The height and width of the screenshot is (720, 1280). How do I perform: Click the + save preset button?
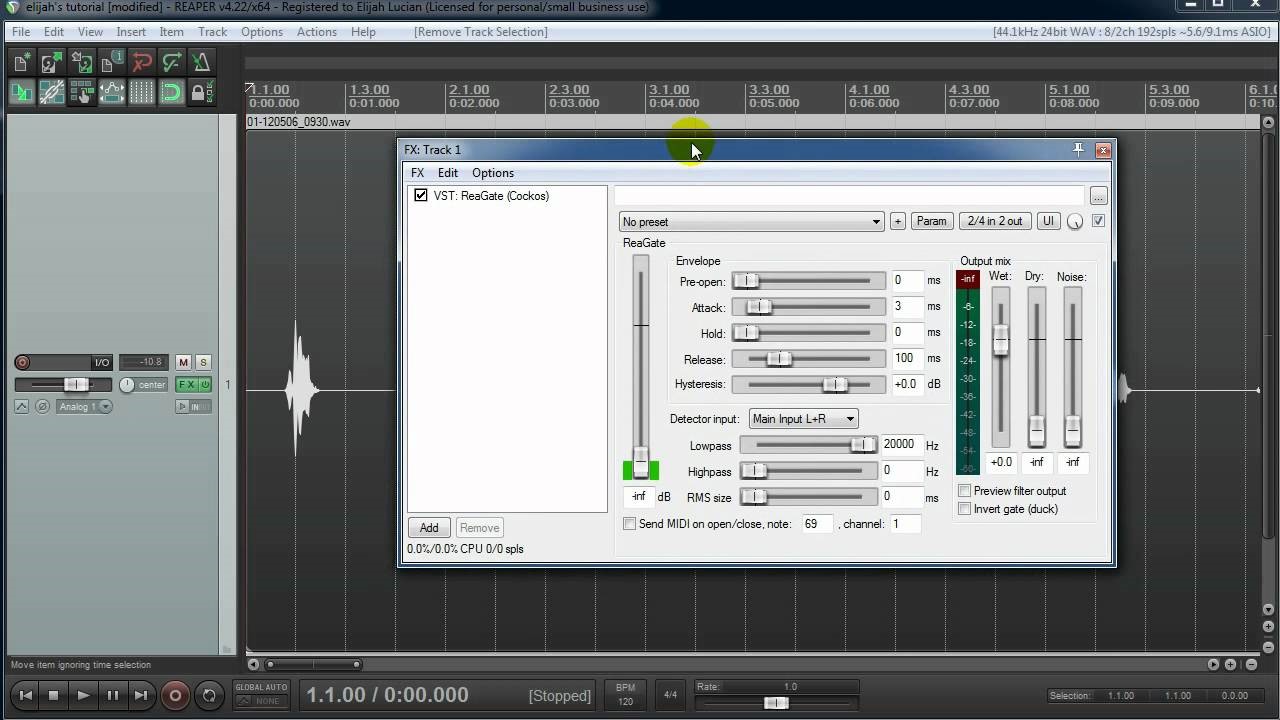tap(897, 222)
